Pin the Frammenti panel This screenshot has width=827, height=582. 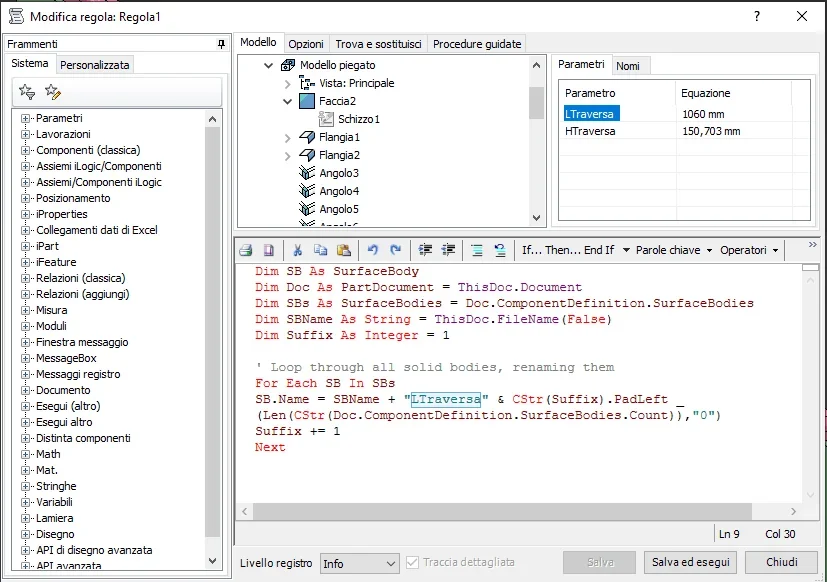[221, 44]
